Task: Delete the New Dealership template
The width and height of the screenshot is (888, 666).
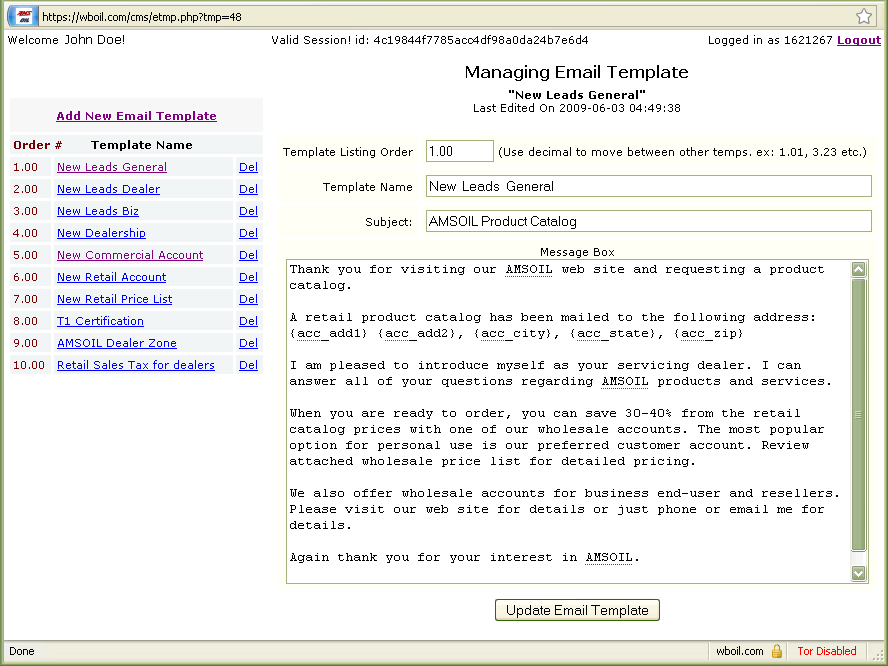Action: click(248, 233)
